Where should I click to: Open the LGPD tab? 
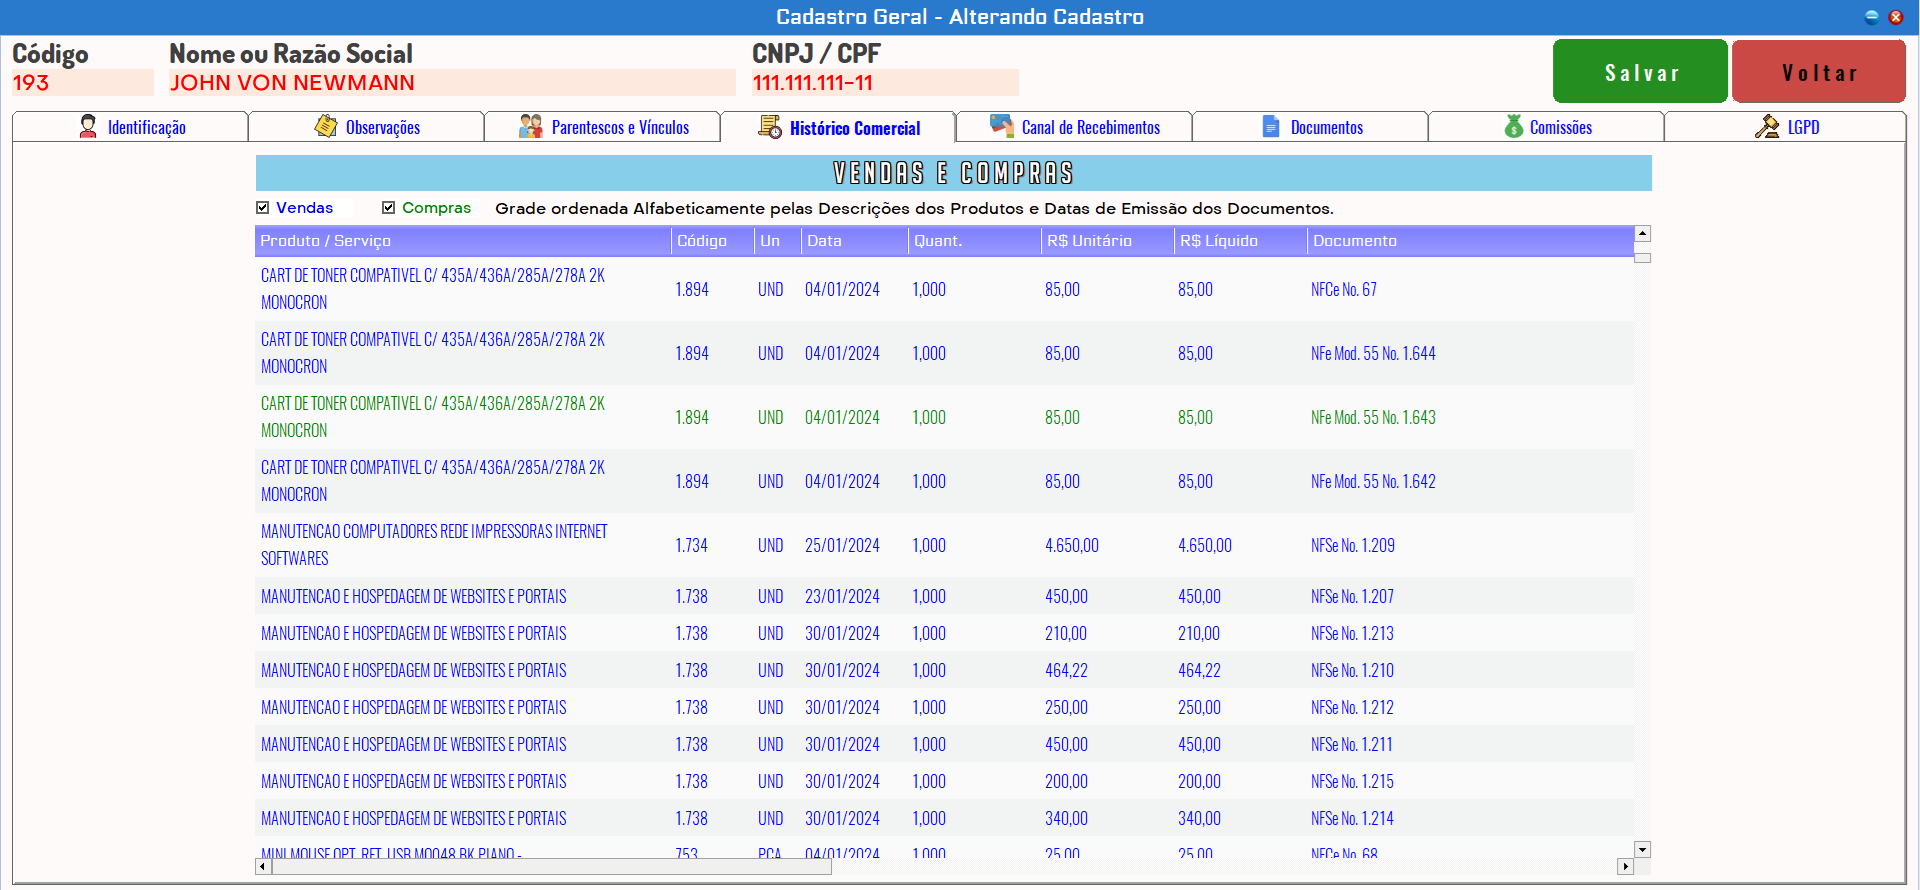coord(1785,127)
